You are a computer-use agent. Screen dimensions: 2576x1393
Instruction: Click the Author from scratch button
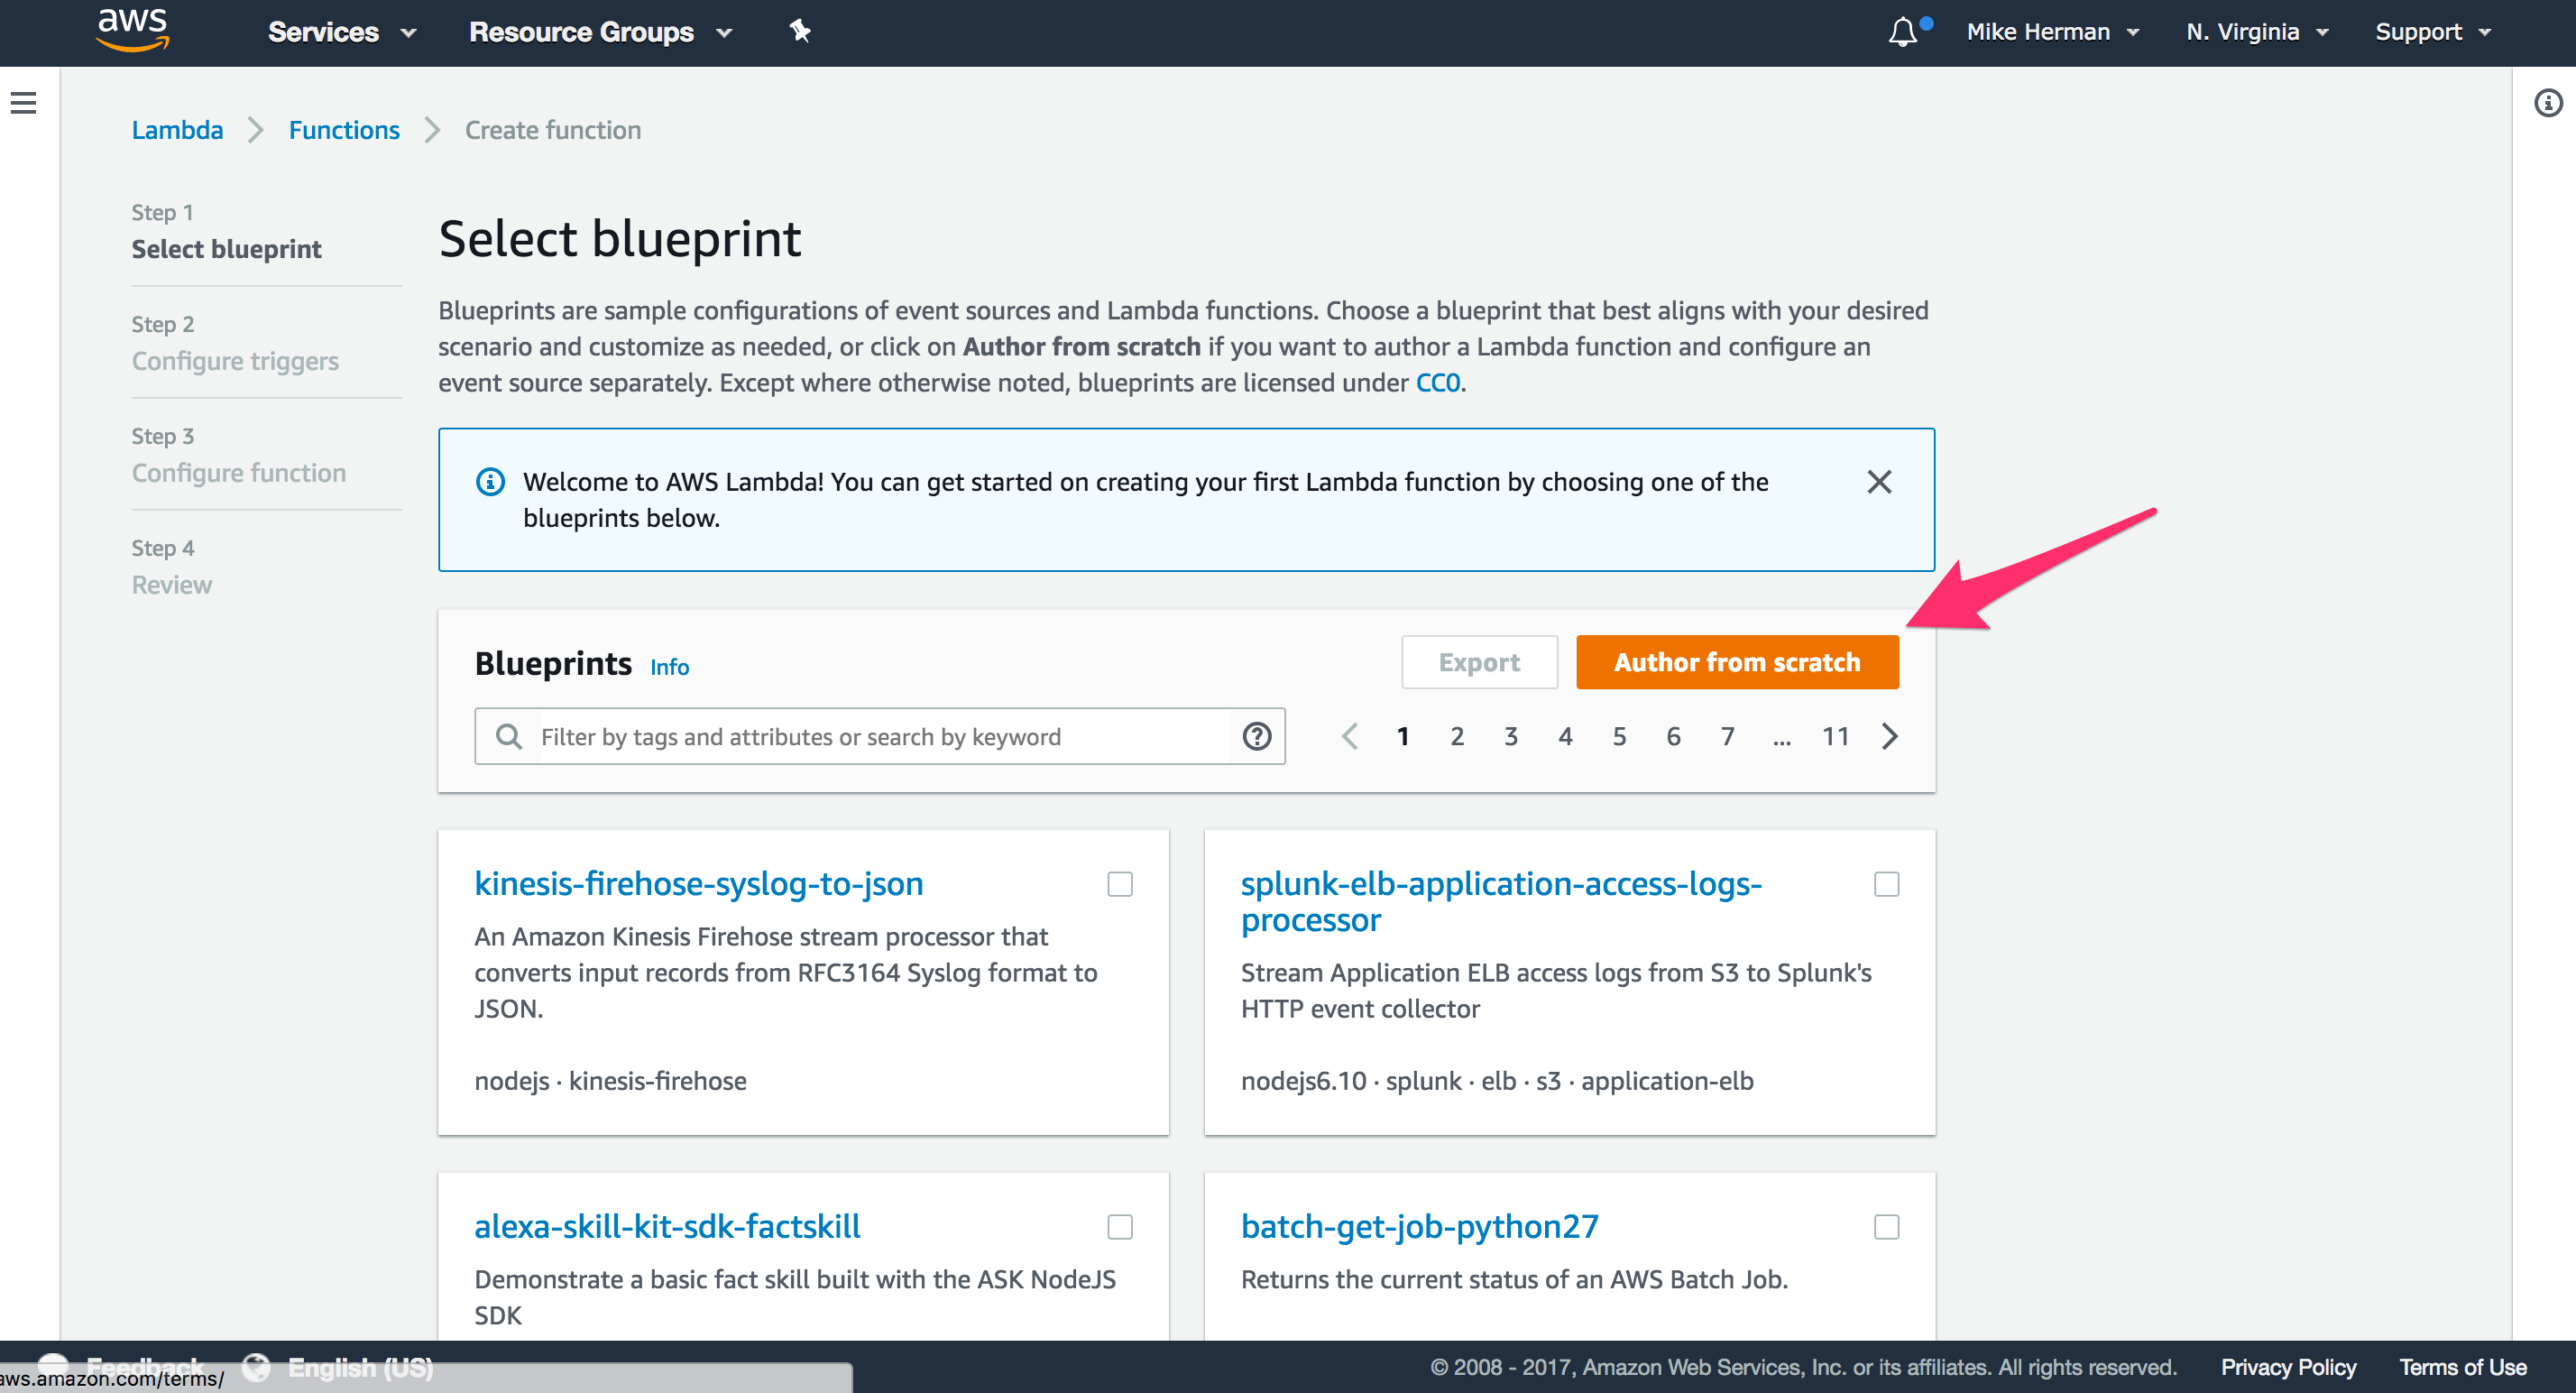coord(1736,662)
